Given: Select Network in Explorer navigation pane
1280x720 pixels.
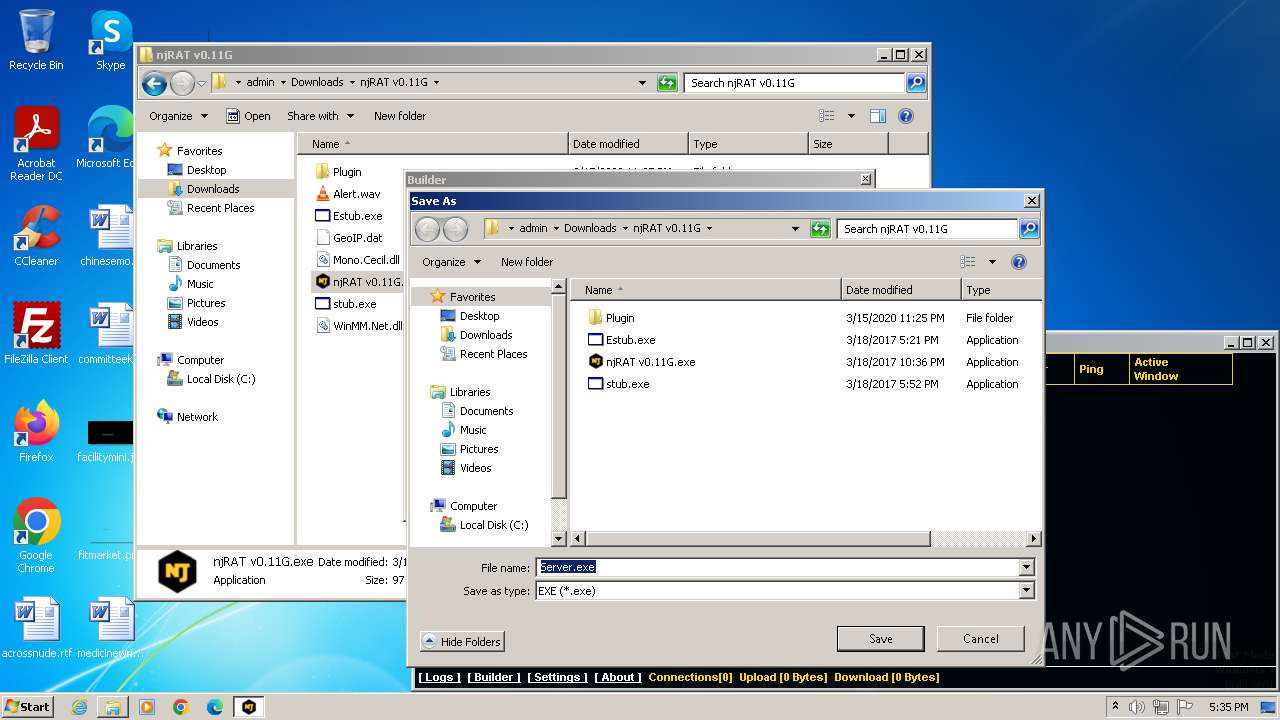Looking at the screenshot, I should (187, 417).
